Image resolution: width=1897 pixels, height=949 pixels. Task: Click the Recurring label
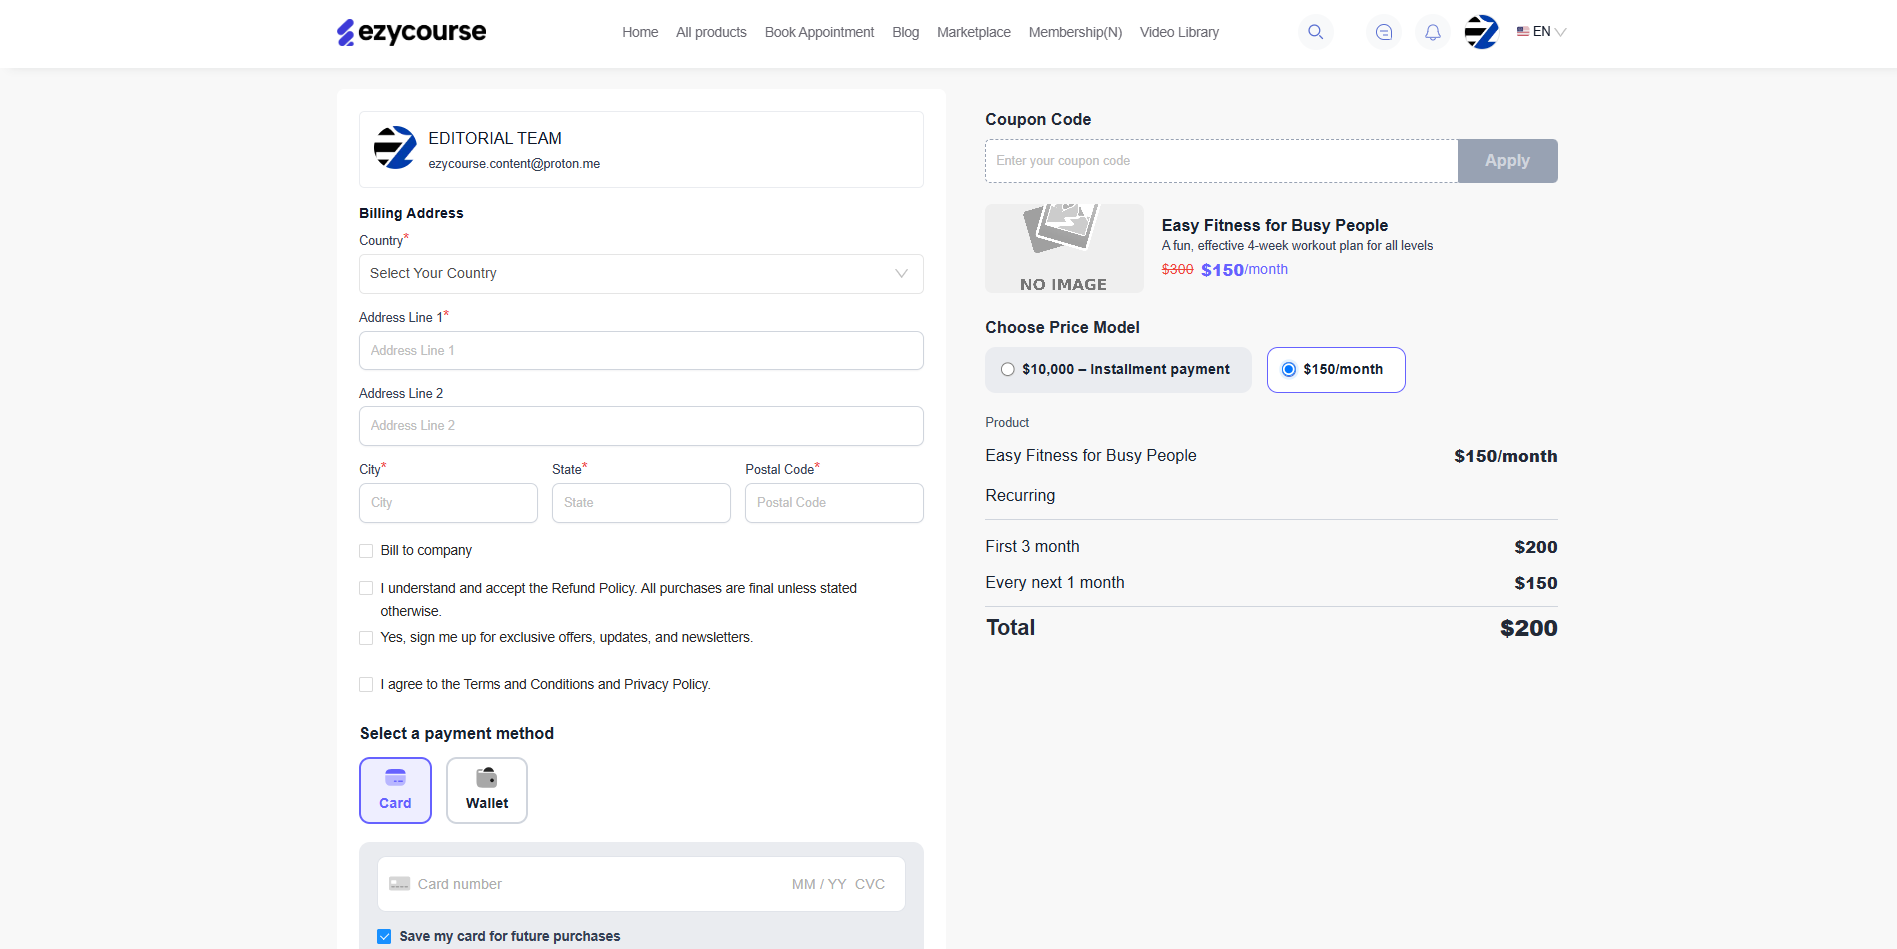(x=1020, y=496)
